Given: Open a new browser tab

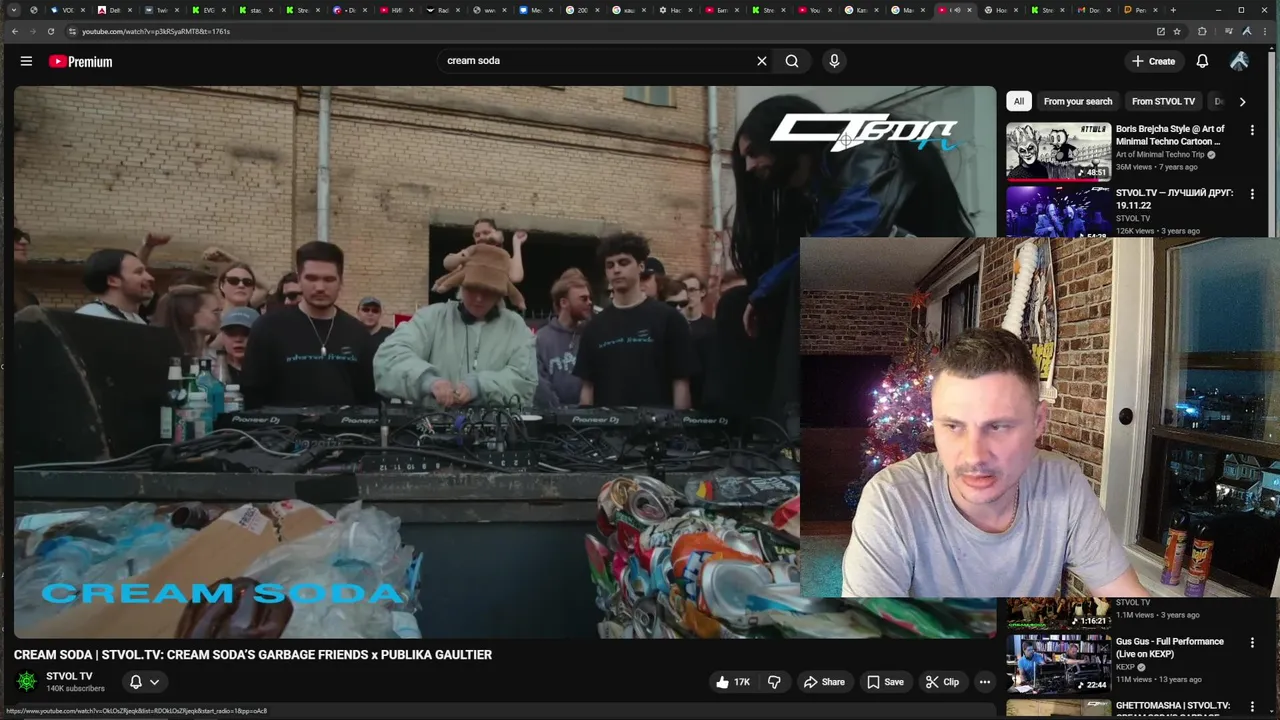Looking at the screenshot, I should pyautogui.click(x=1173, y=10).
